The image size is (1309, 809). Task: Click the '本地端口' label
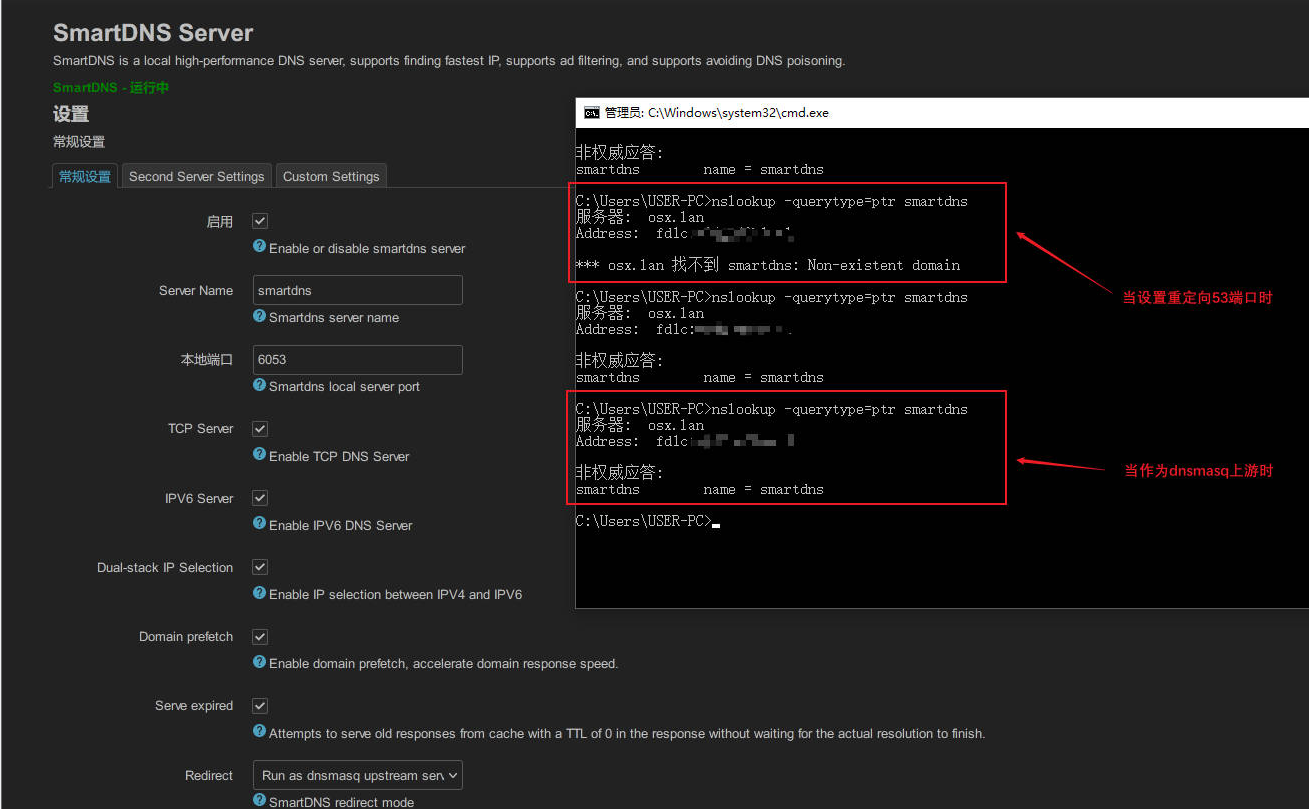(x=207, y=360)
